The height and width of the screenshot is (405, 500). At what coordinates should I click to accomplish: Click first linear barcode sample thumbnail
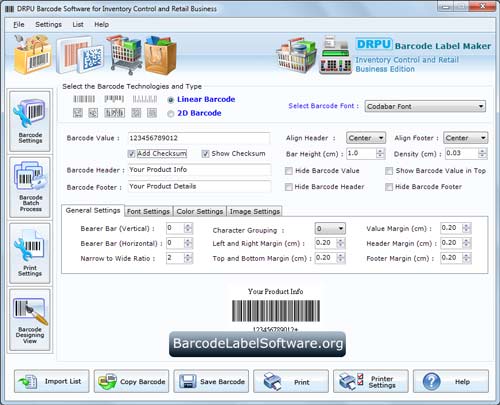[84, 99]
